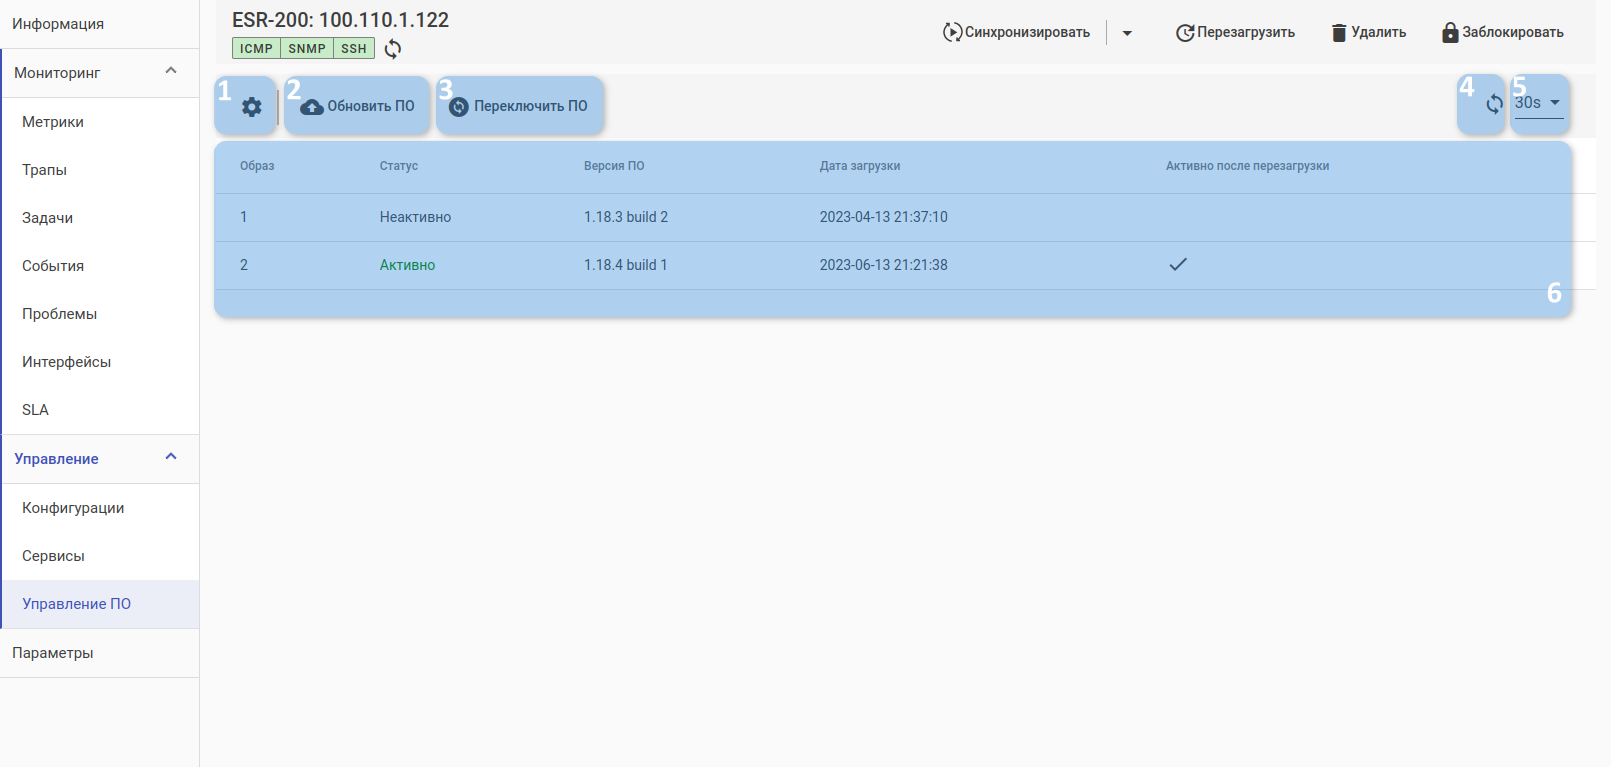The image size is (1611, 767).
Task: Open the Параметры section
Action: 52,653
